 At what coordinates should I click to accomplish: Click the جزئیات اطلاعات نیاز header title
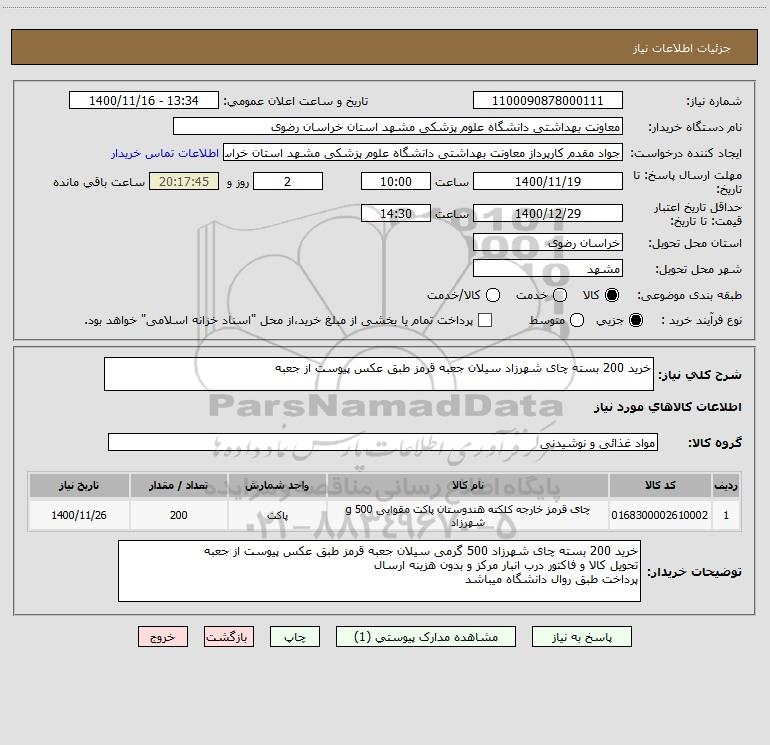(682, 48)
